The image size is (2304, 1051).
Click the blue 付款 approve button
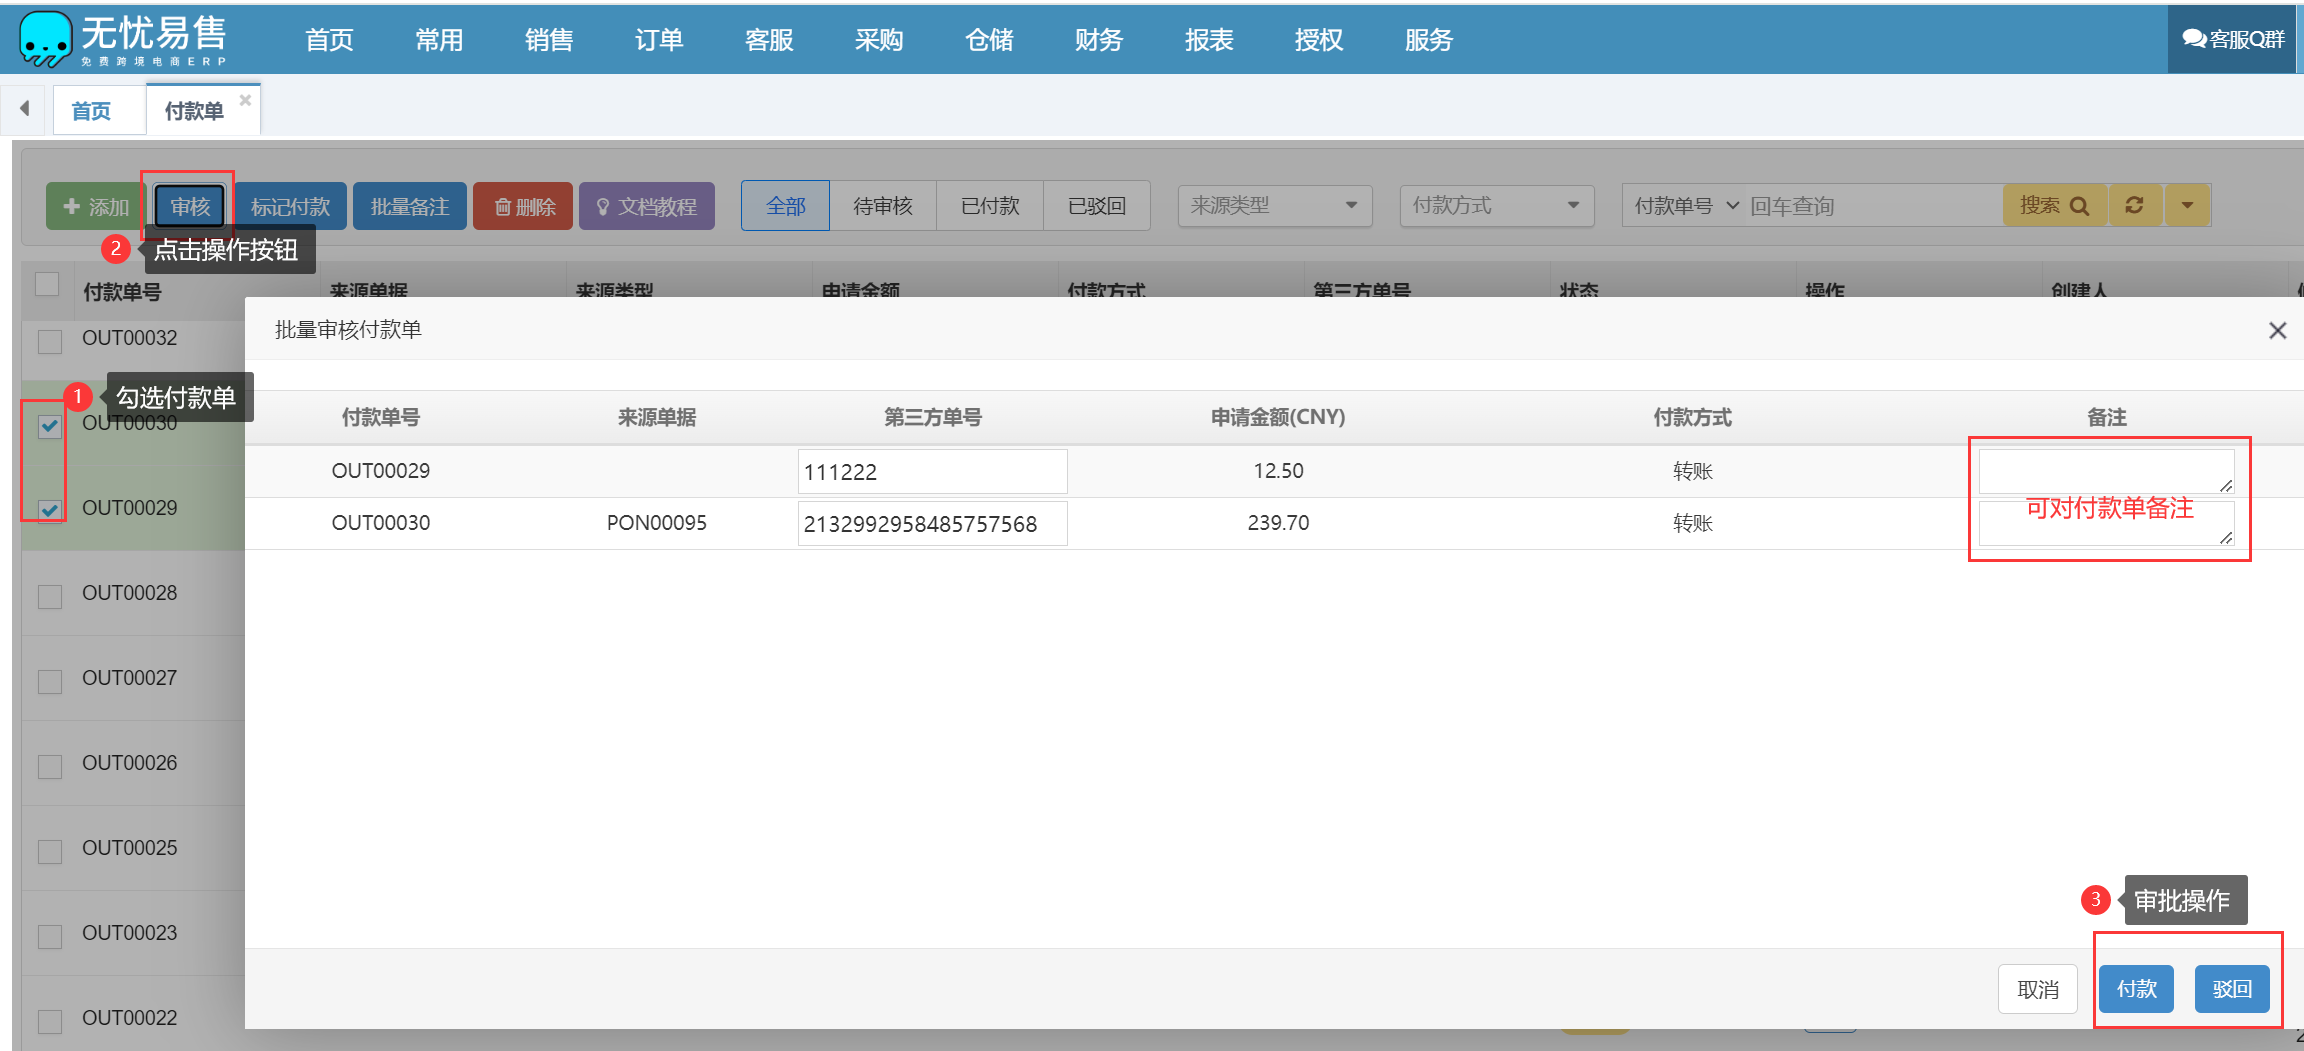2136,989
